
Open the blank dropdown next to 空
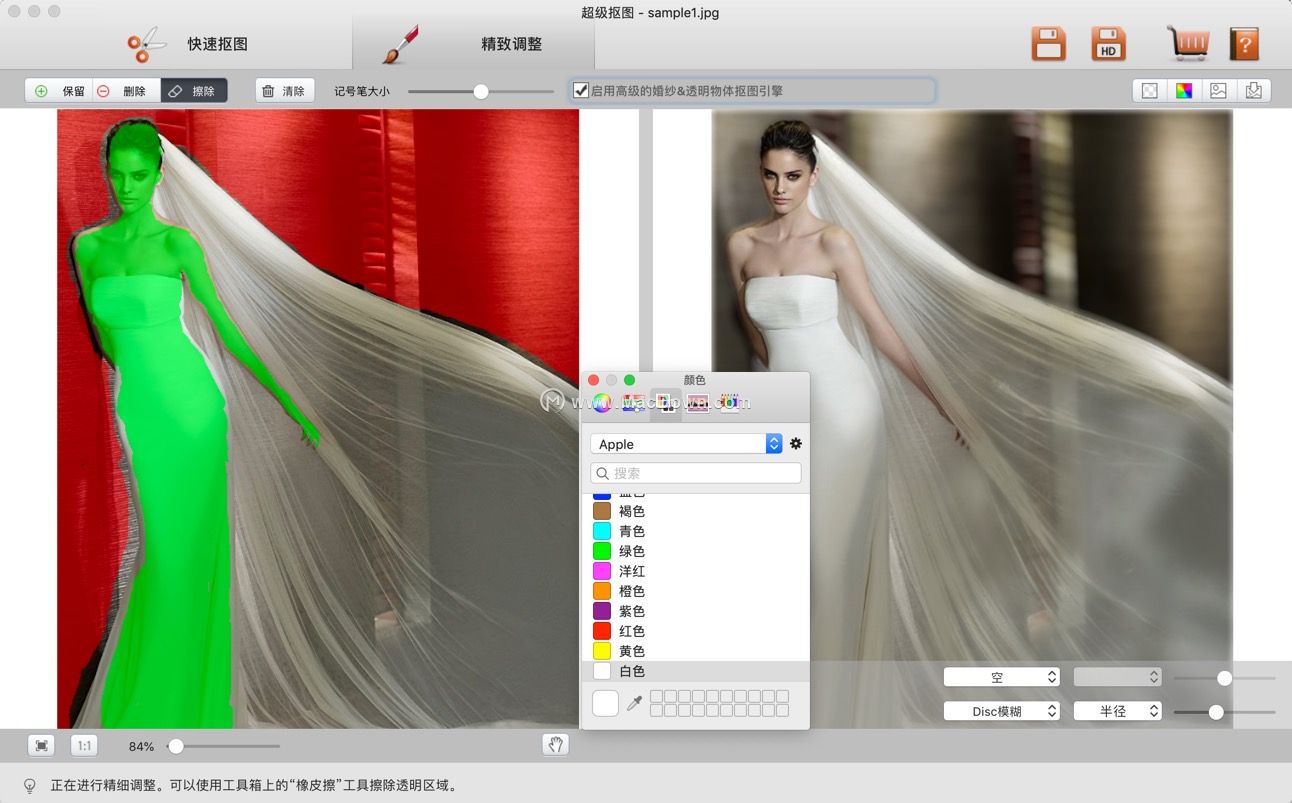[1117, 677]
